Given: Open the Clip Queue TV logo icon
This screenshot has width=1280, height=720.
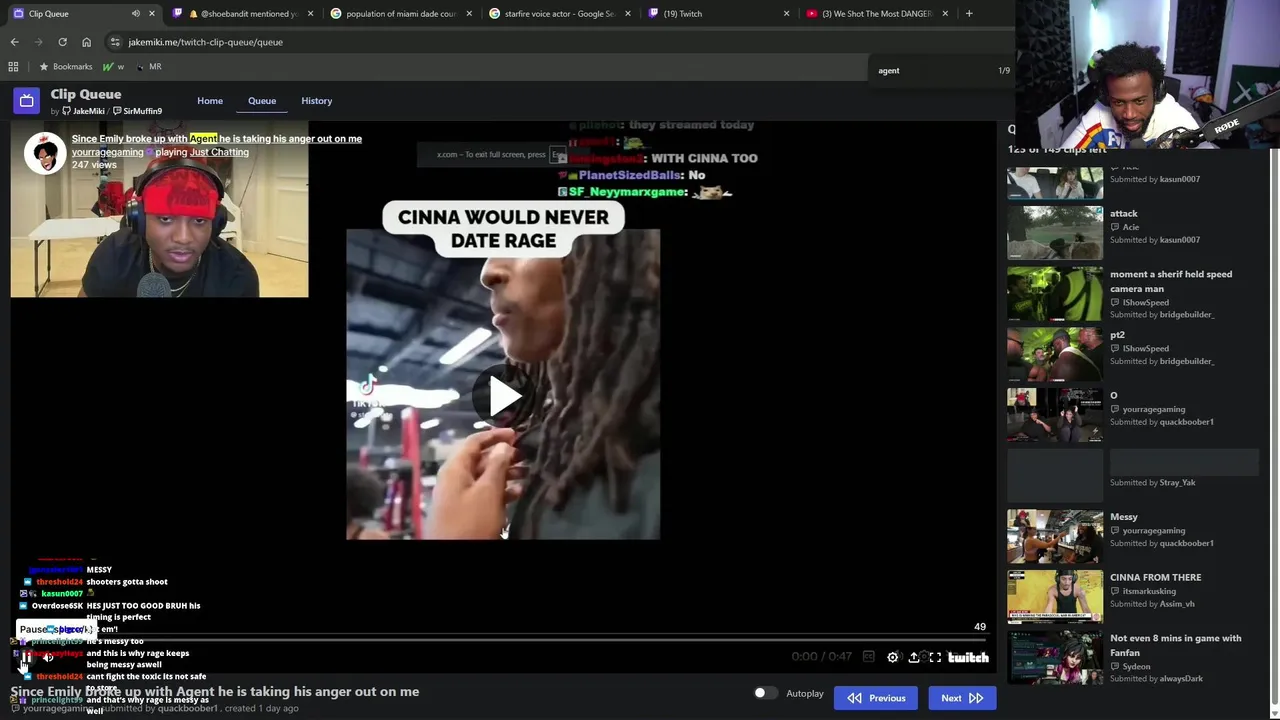Looking at the screenshot, I should pos(27,100).
